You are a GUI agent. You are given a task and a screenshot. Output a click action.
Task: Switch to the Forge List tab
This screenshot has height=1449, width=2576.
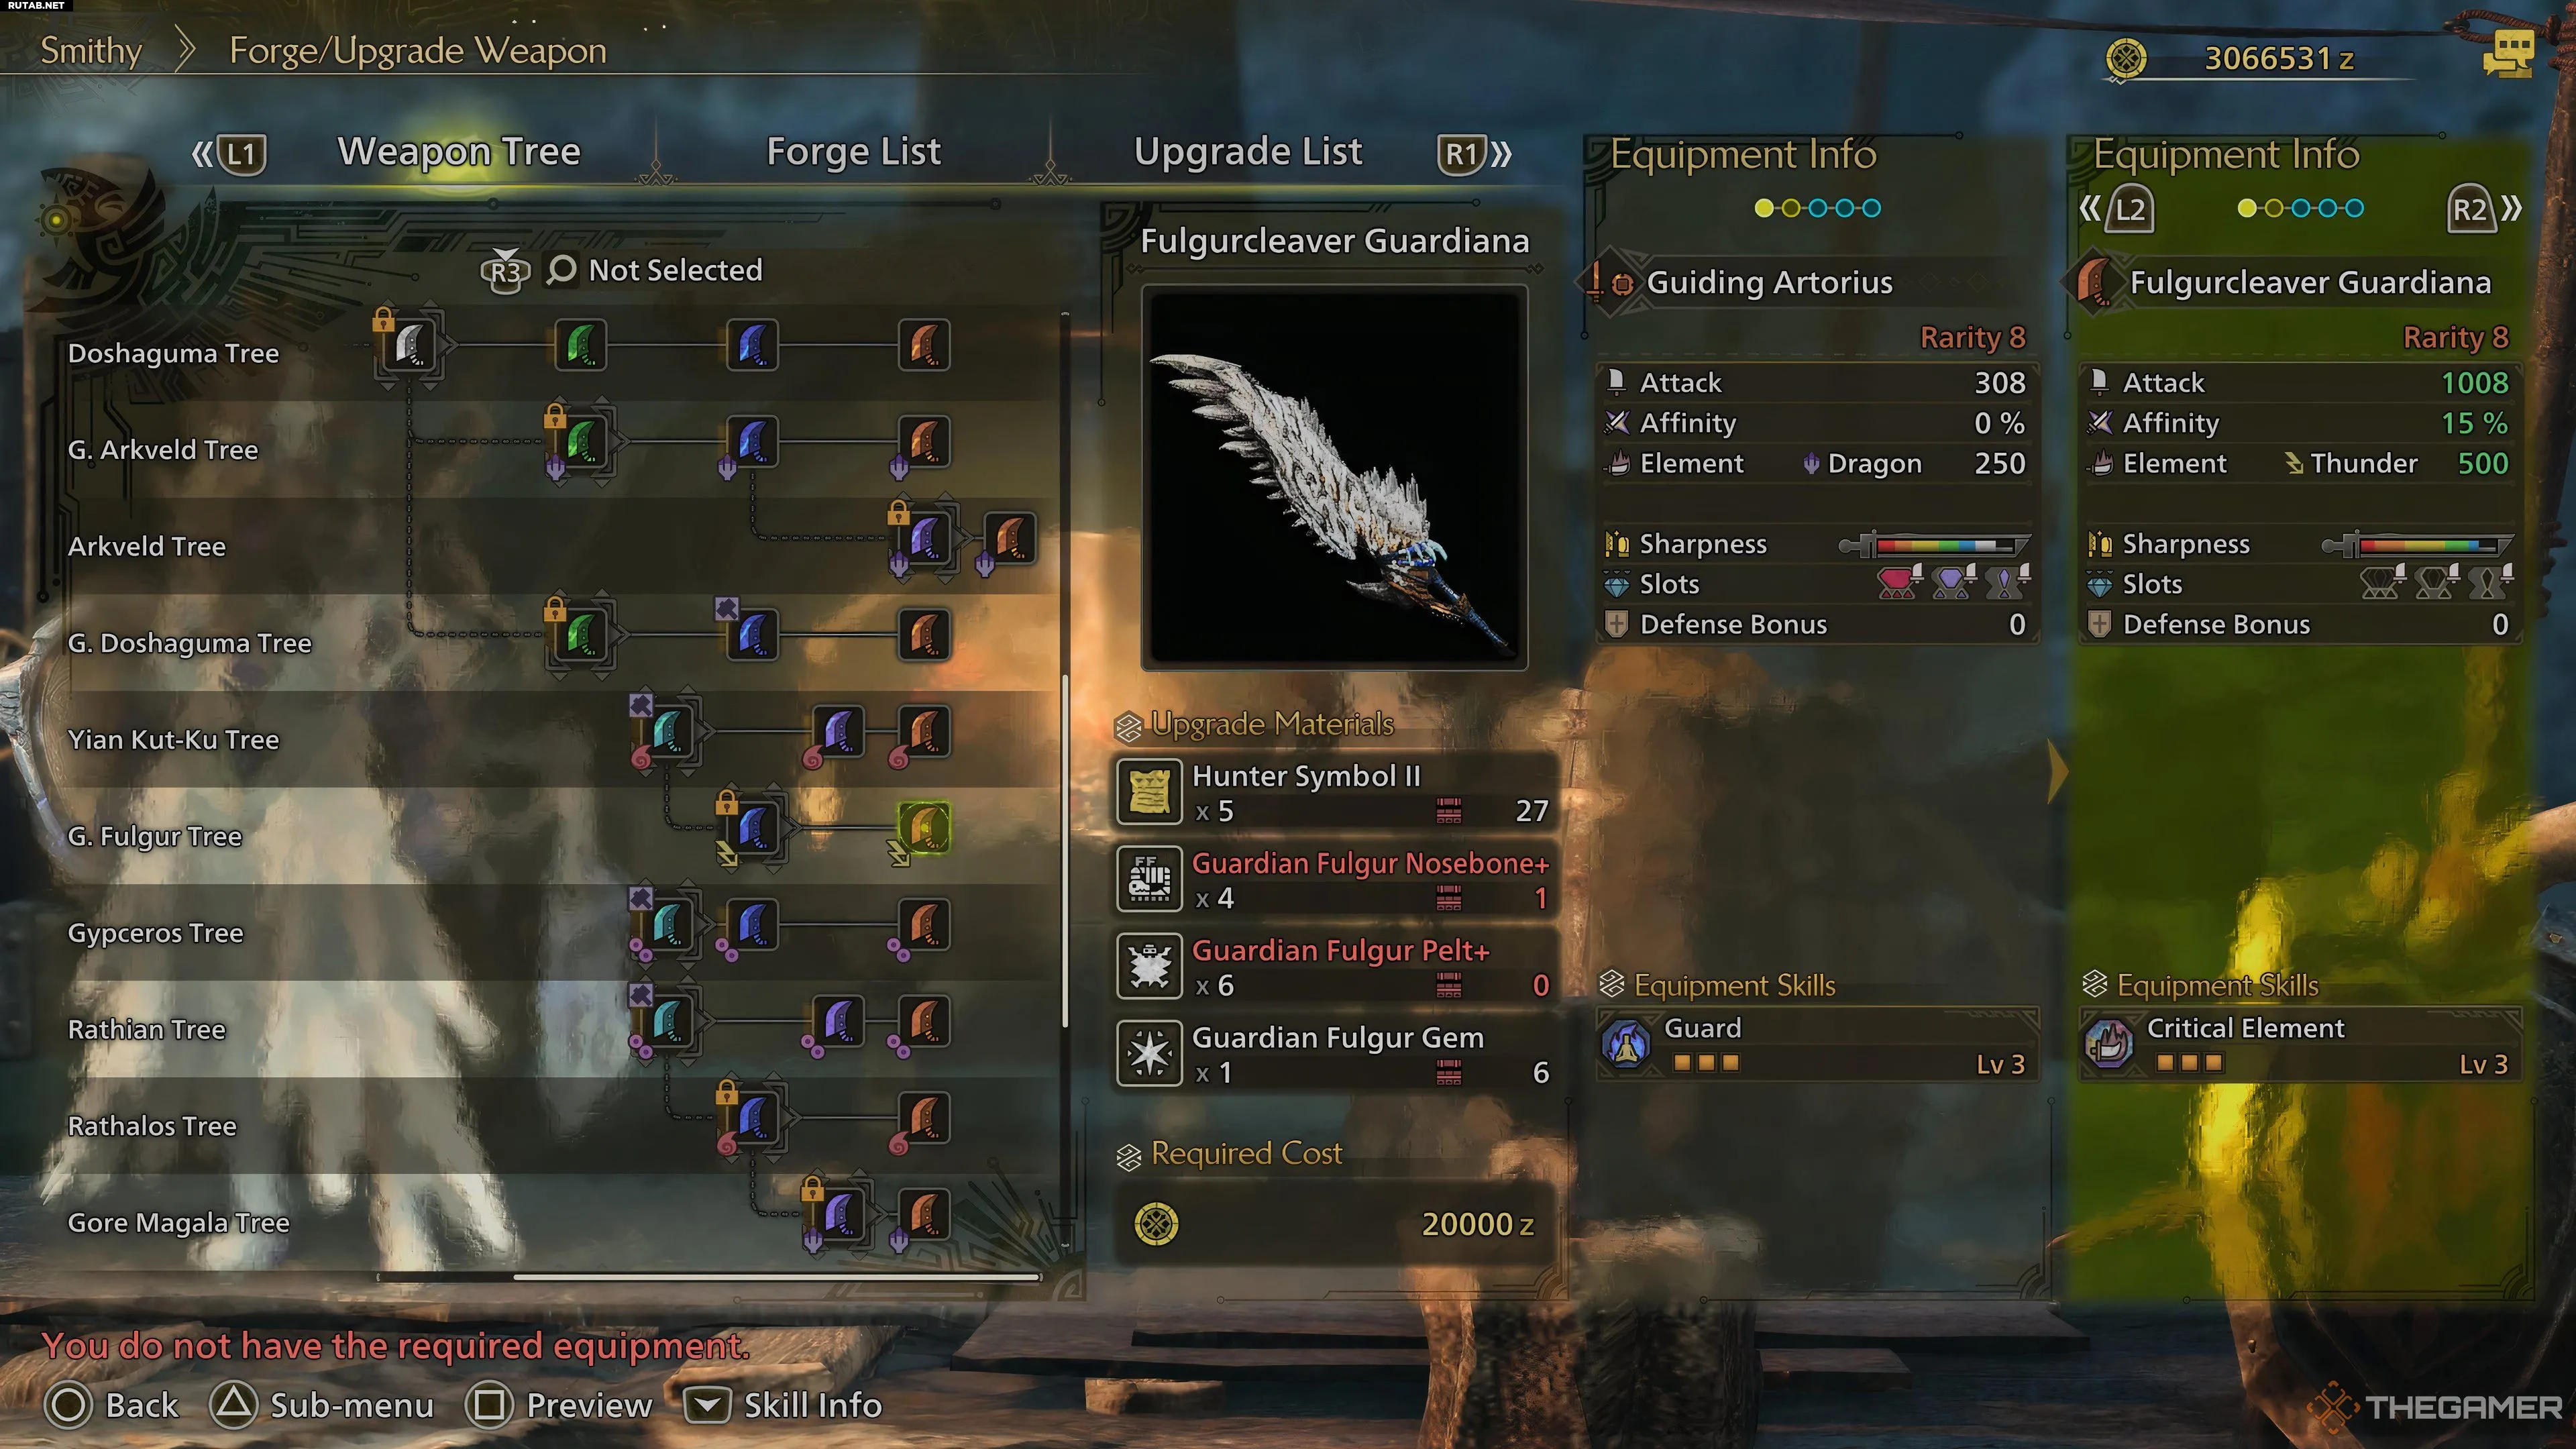[x=853, y=152]
